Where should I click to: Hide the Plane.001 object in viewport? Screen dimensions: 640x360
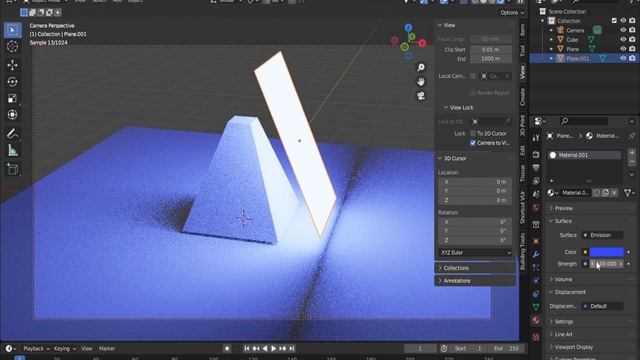pos(623,58)
